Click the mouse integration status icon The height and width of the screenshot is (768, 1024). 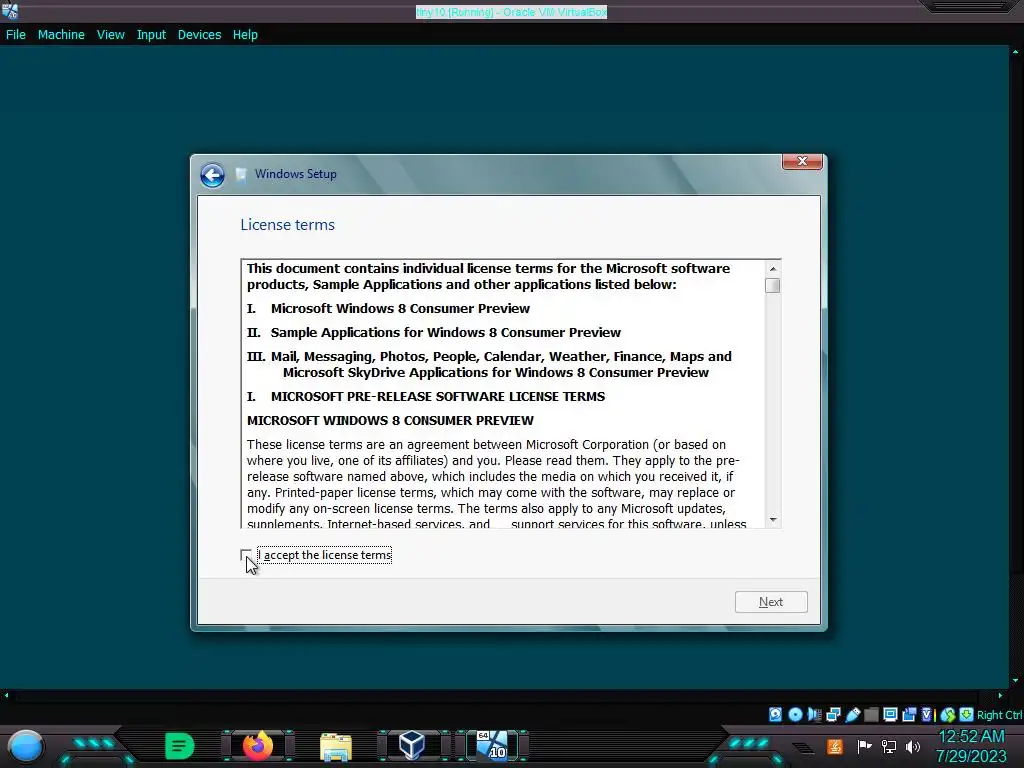pos(948,714)
